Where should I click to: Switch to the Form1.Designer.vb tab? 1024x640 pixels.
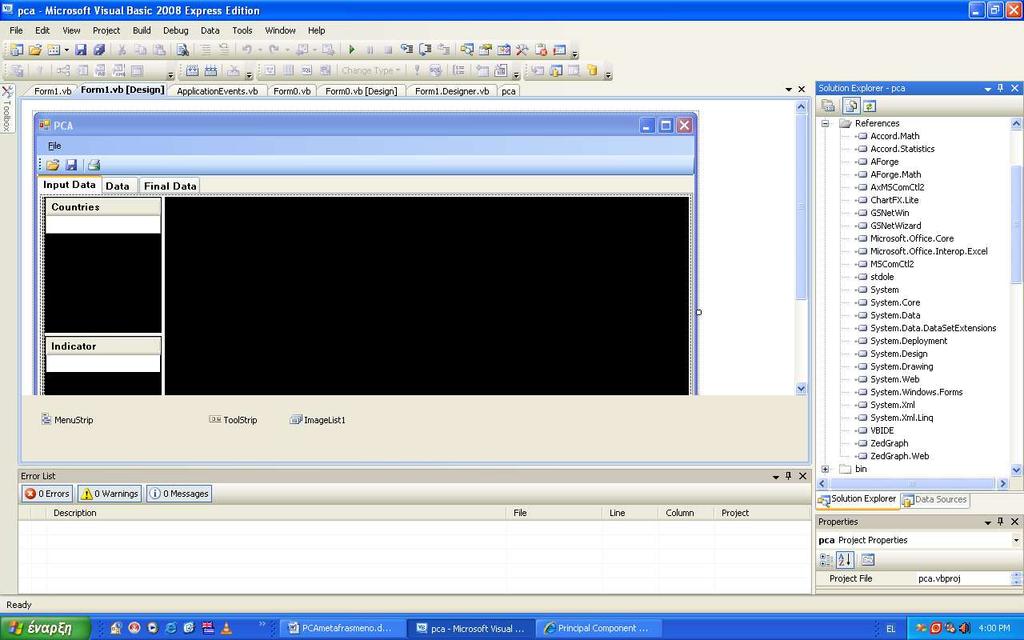pyautogui.click(x=452, y=91)
